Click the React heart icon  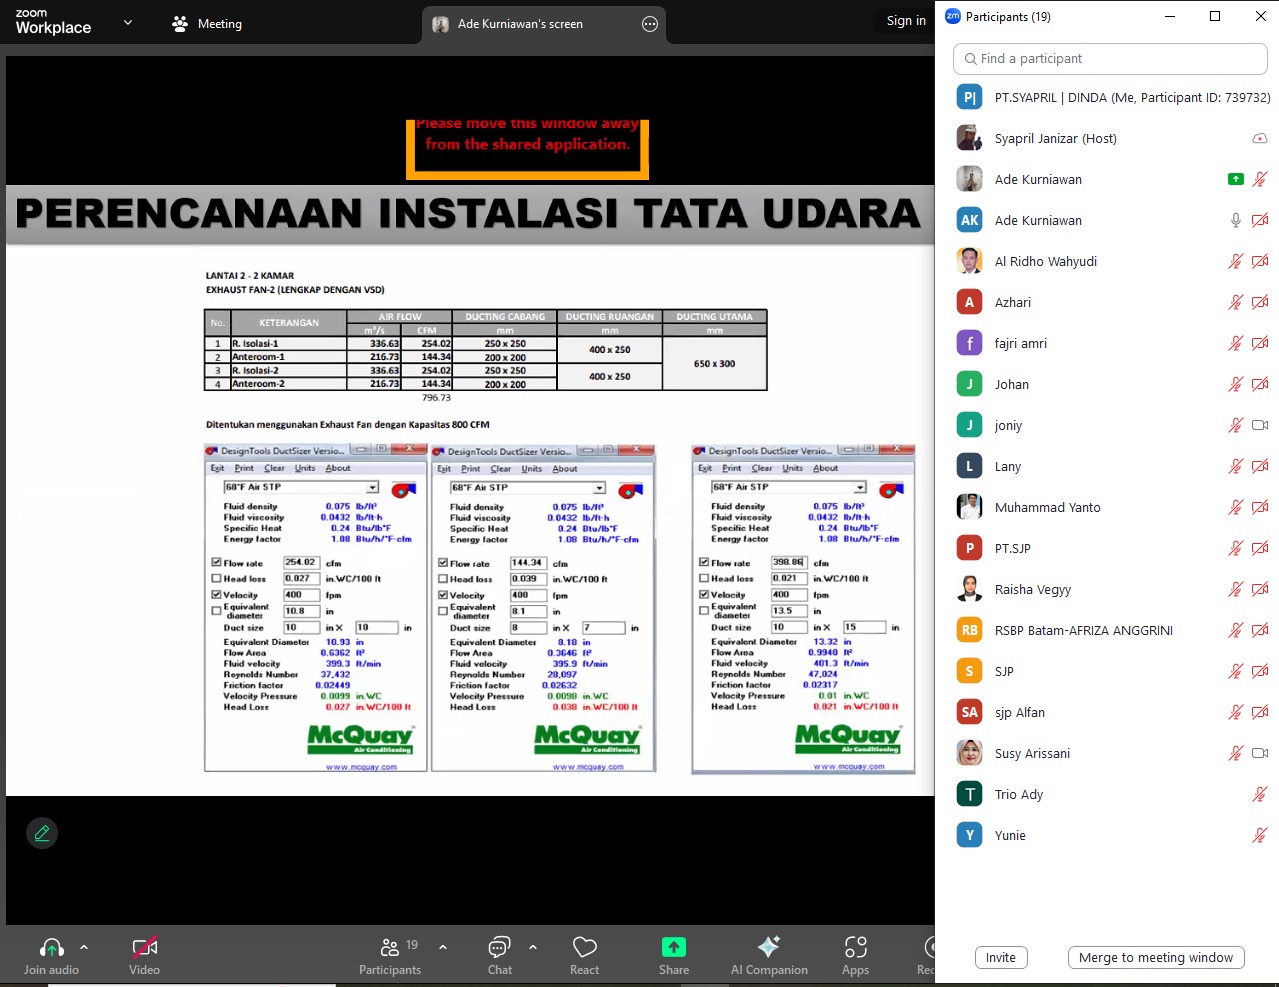click(584, 947)
